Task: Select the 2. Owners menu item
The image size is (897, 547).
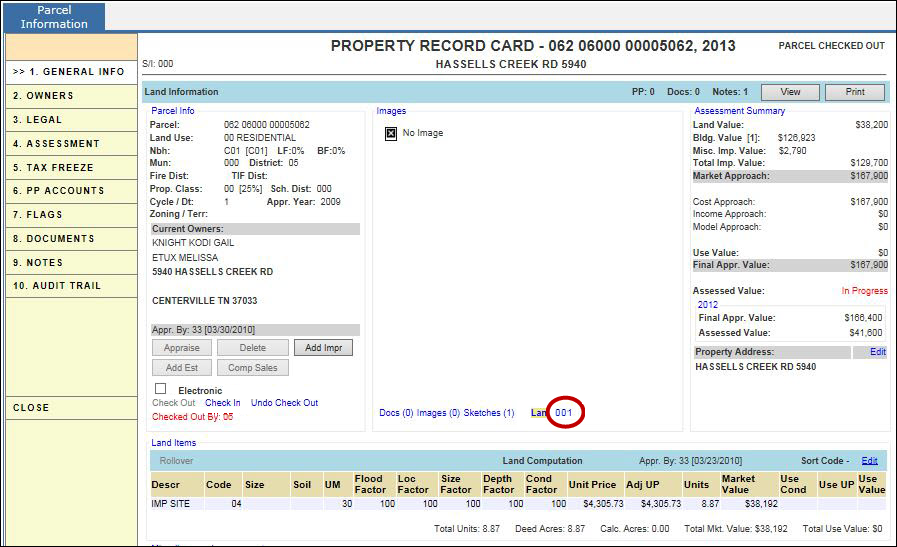Action: click(x=43, y=96)
